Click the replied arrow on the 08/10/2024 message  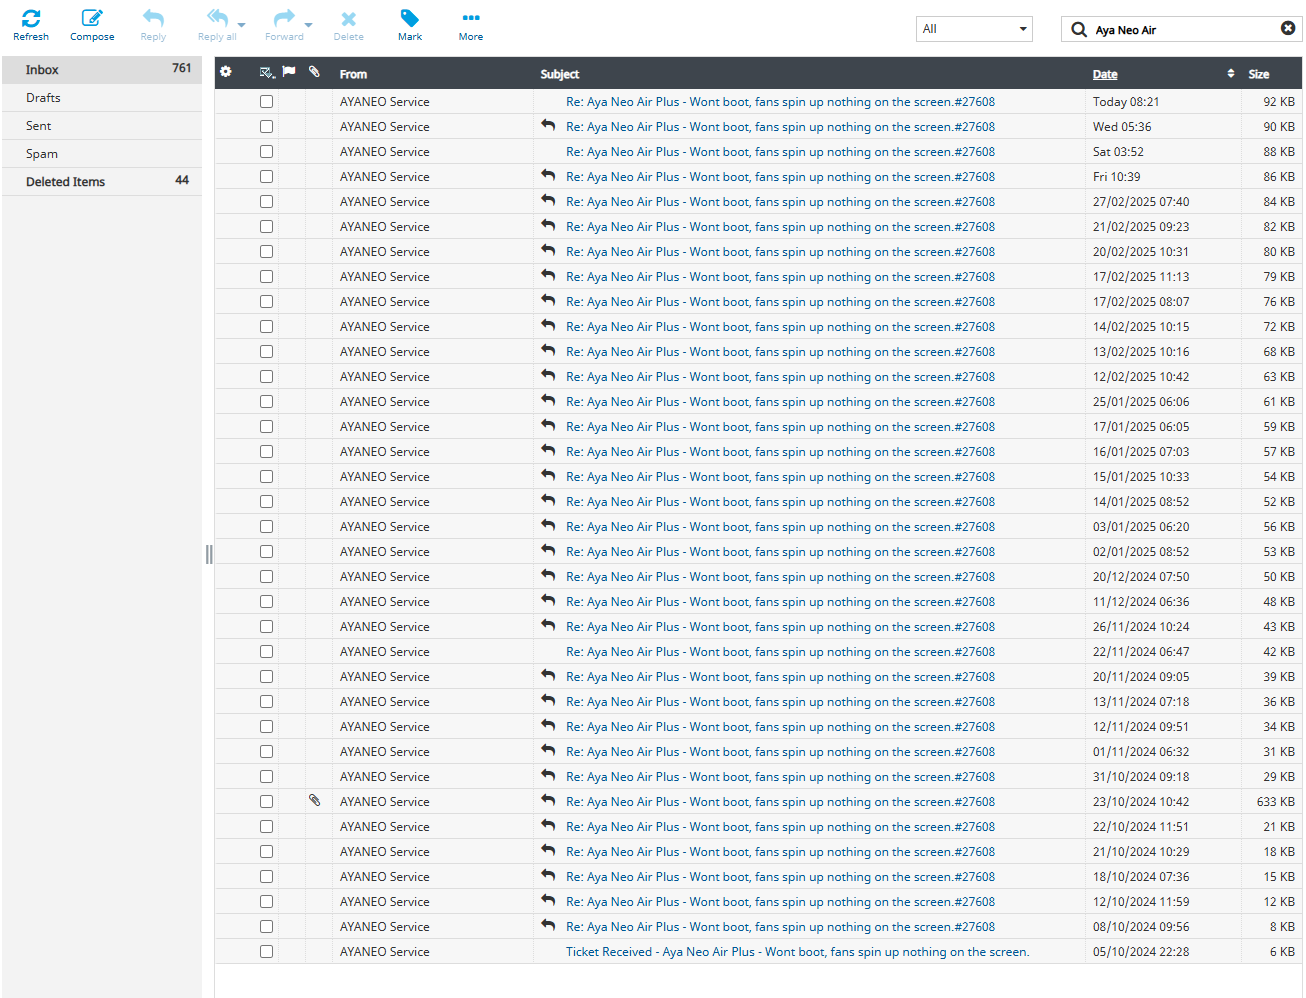tap(548, 925)
